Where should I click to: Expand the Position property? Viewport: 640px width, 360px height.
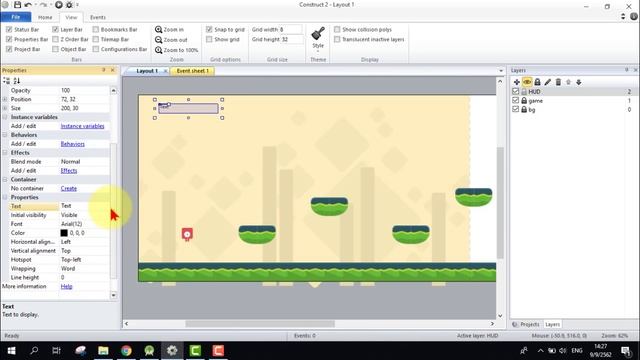click(5, 99)
